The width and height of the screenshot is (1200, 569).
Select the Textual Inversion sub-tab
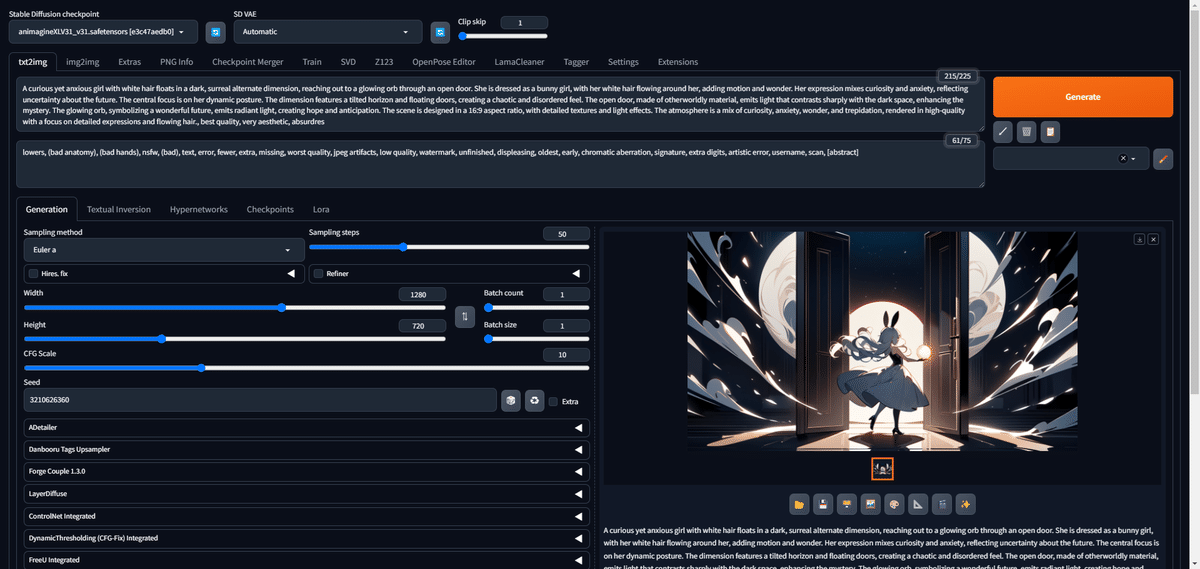(119, 209)
